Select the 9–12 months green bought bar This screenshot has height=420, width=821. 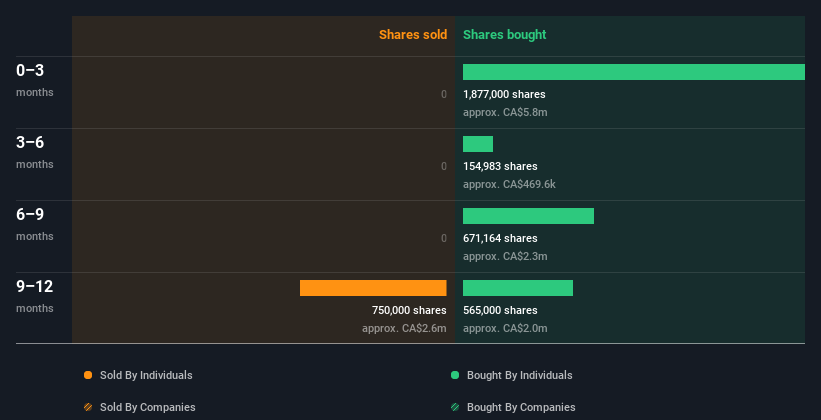tap(518, 288)
